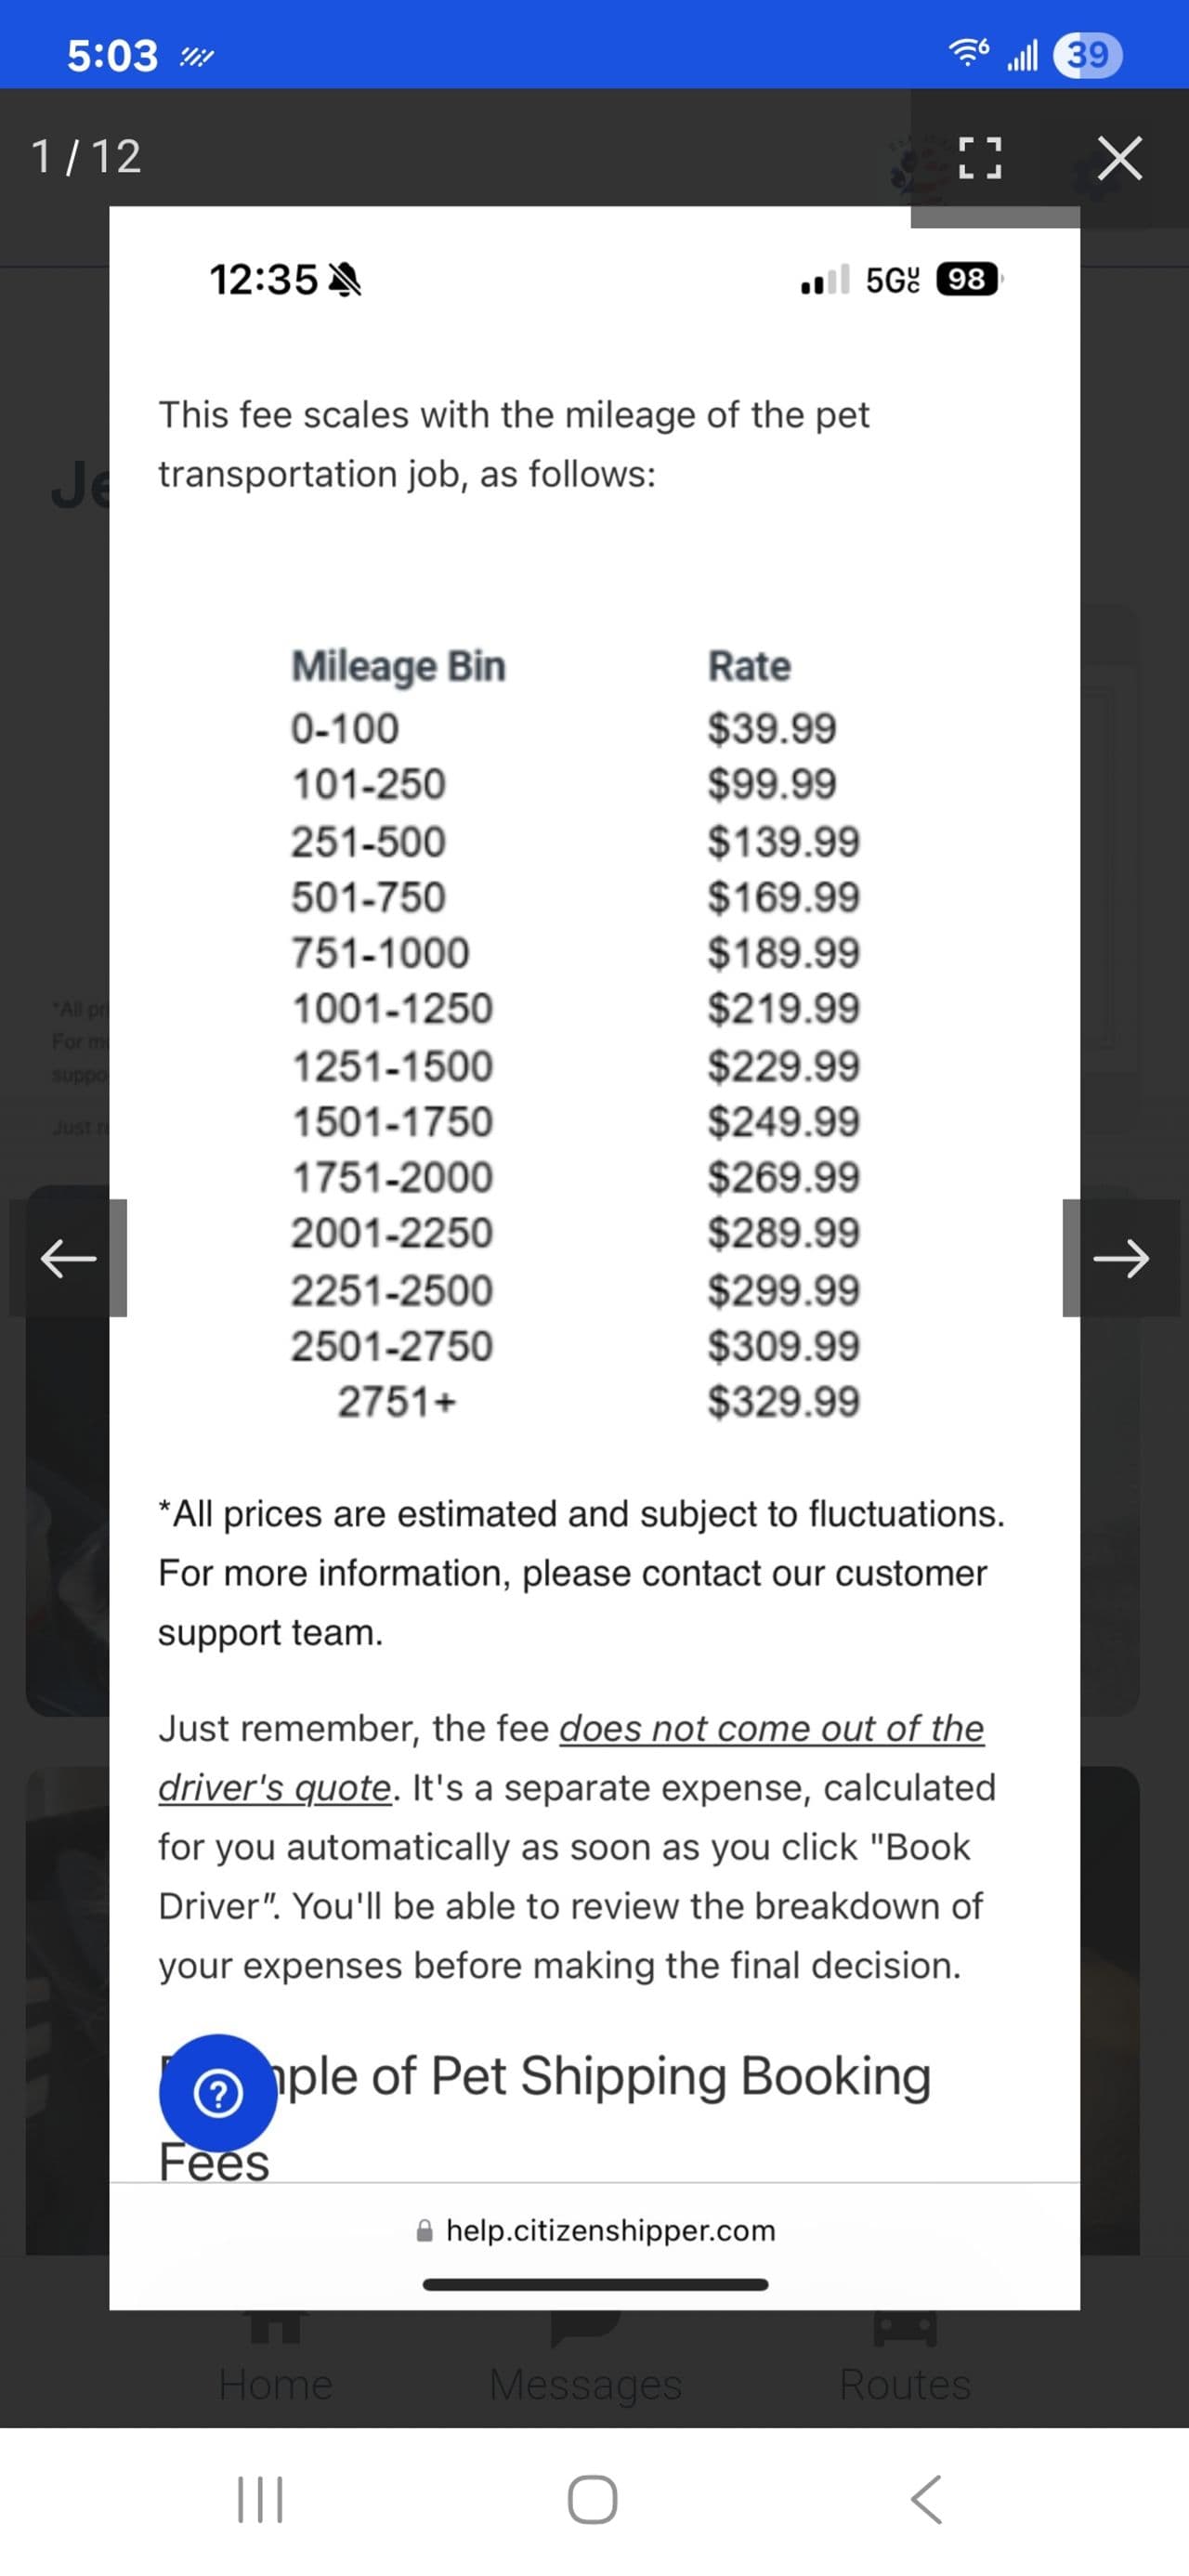Tap the 1 / 12 image counter
Screen dimensions: 1189x2576
(x=86, y=157)
